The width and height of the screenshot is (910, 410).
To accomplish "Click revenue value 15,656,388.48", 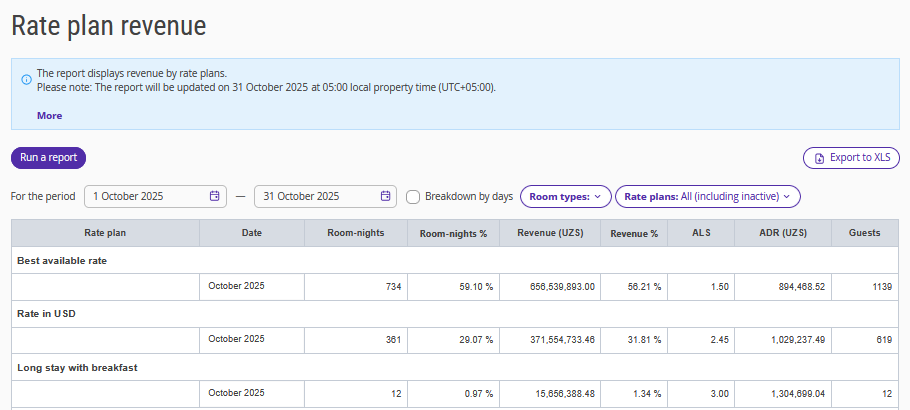I will (x=565, y=394).
